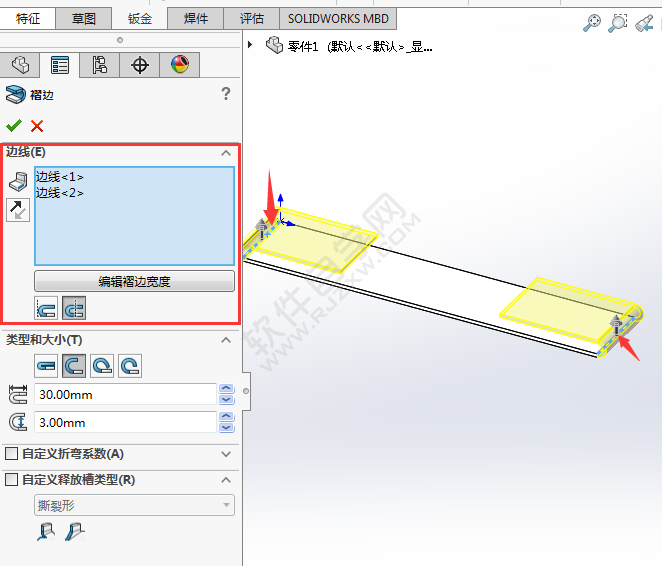Collapse the 自定义释放槽类型(R) section chevron
The height and width of the screenshot is (566, 662).
pos(226,480)
